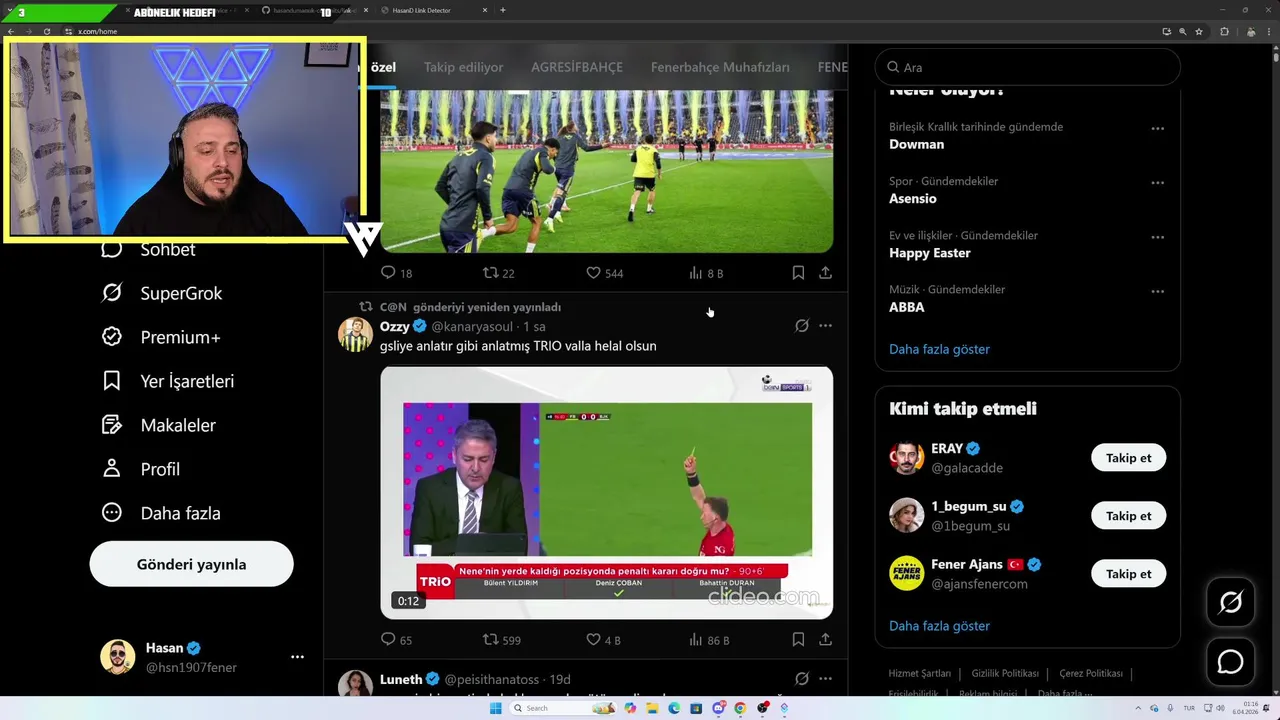Viewport: 1280px width, 720px height.
Task: Open a new browser tab
Action: pos(502,10)
